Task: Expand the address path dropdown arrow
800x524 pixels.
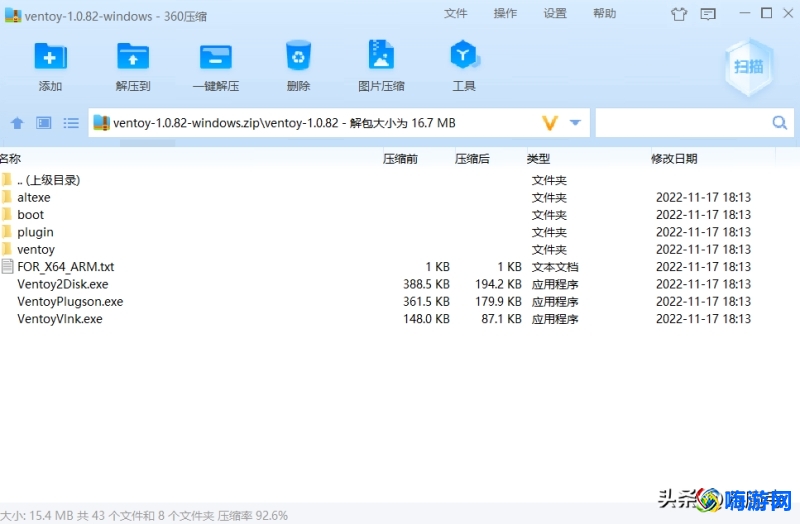Action: pos(575,122)
